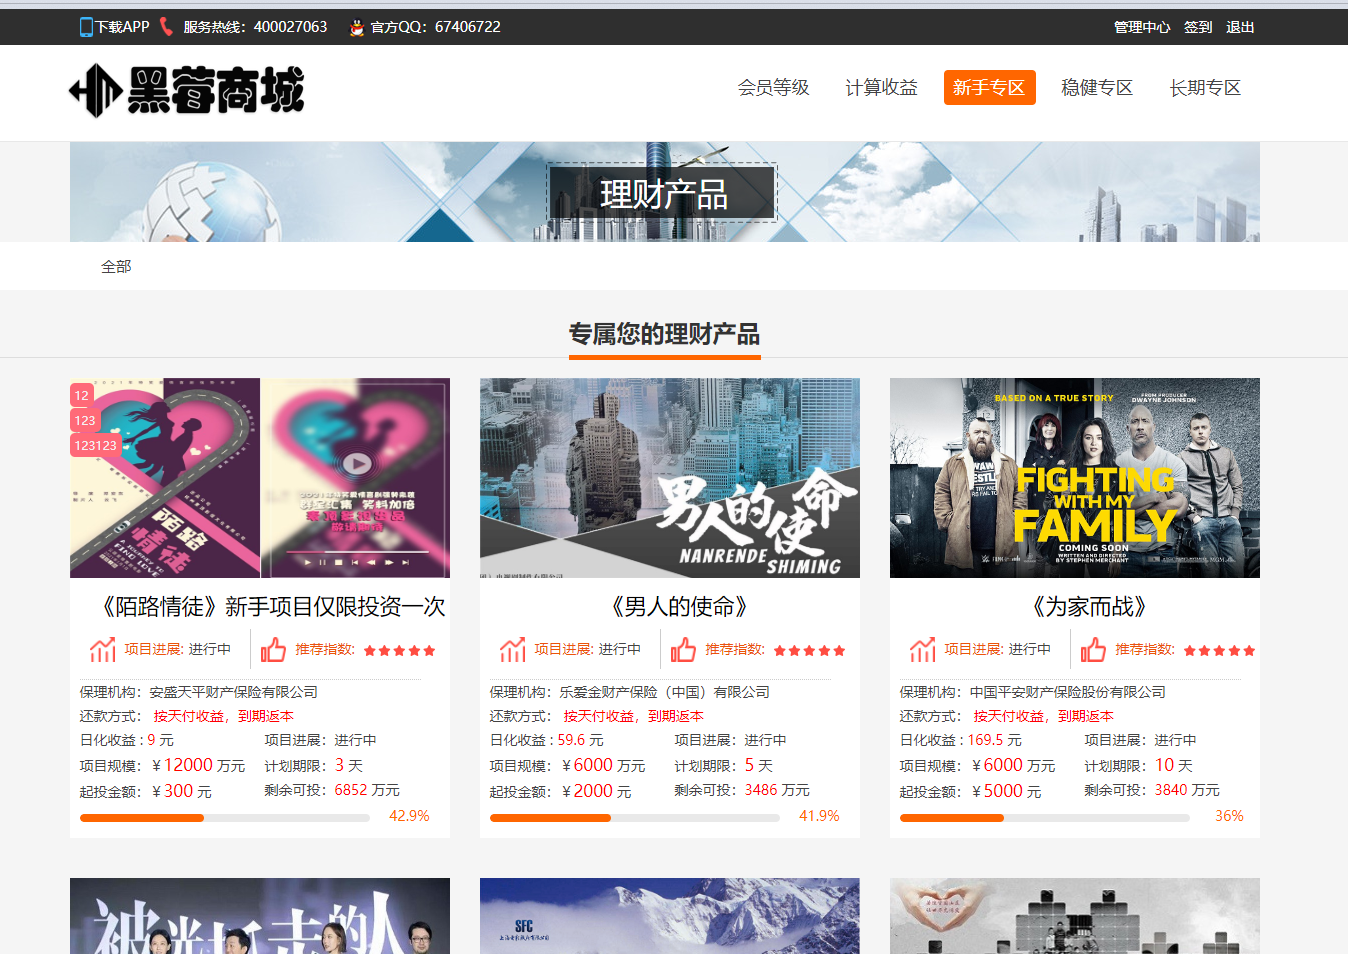Switch to the 长期专区 tab

[1204, 87]
